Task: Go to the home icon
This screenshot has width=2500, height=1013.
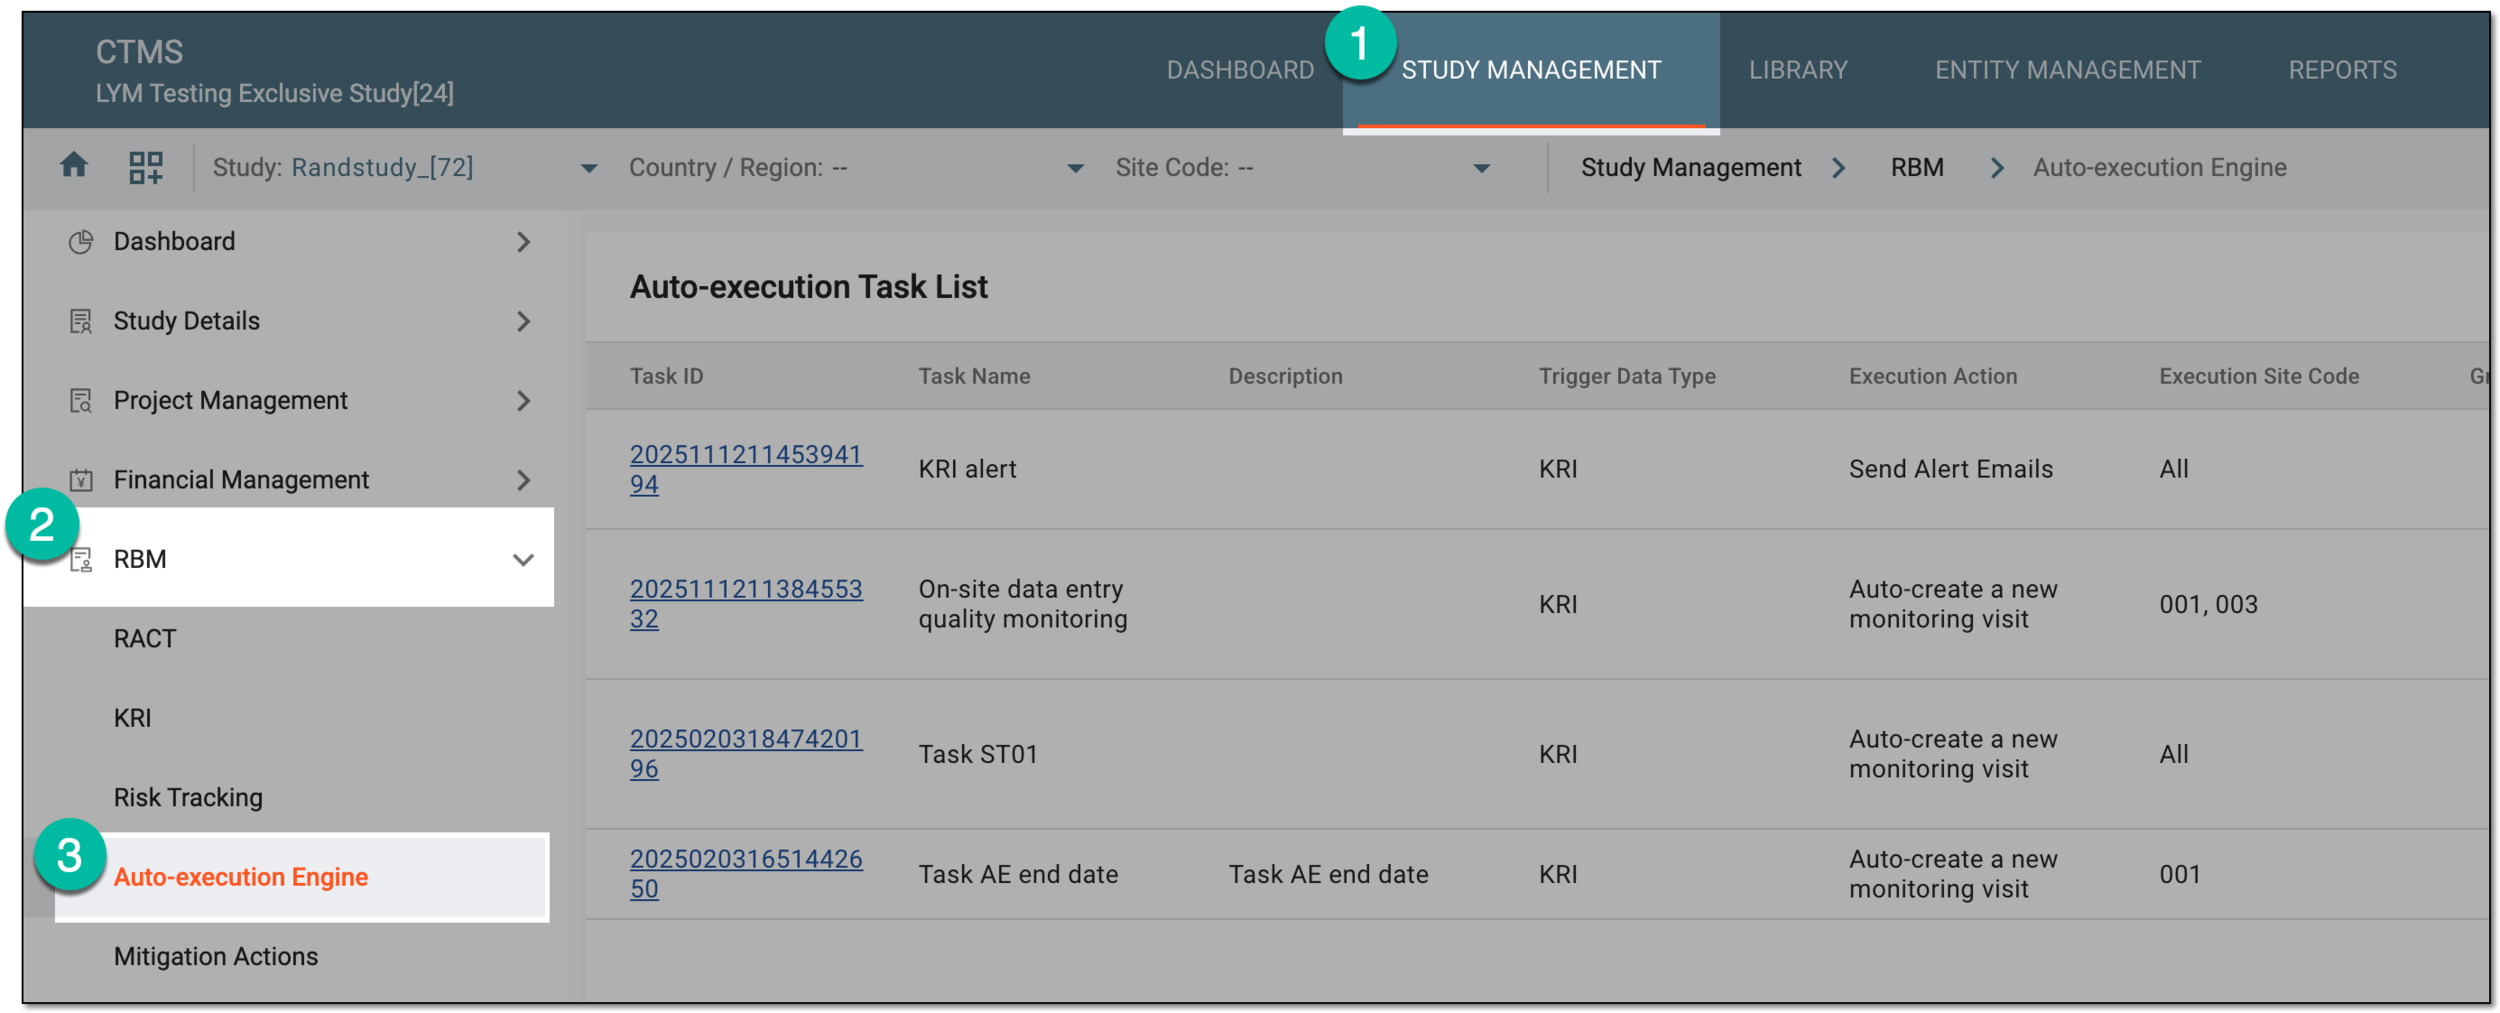Action: (x=74, y=165)
